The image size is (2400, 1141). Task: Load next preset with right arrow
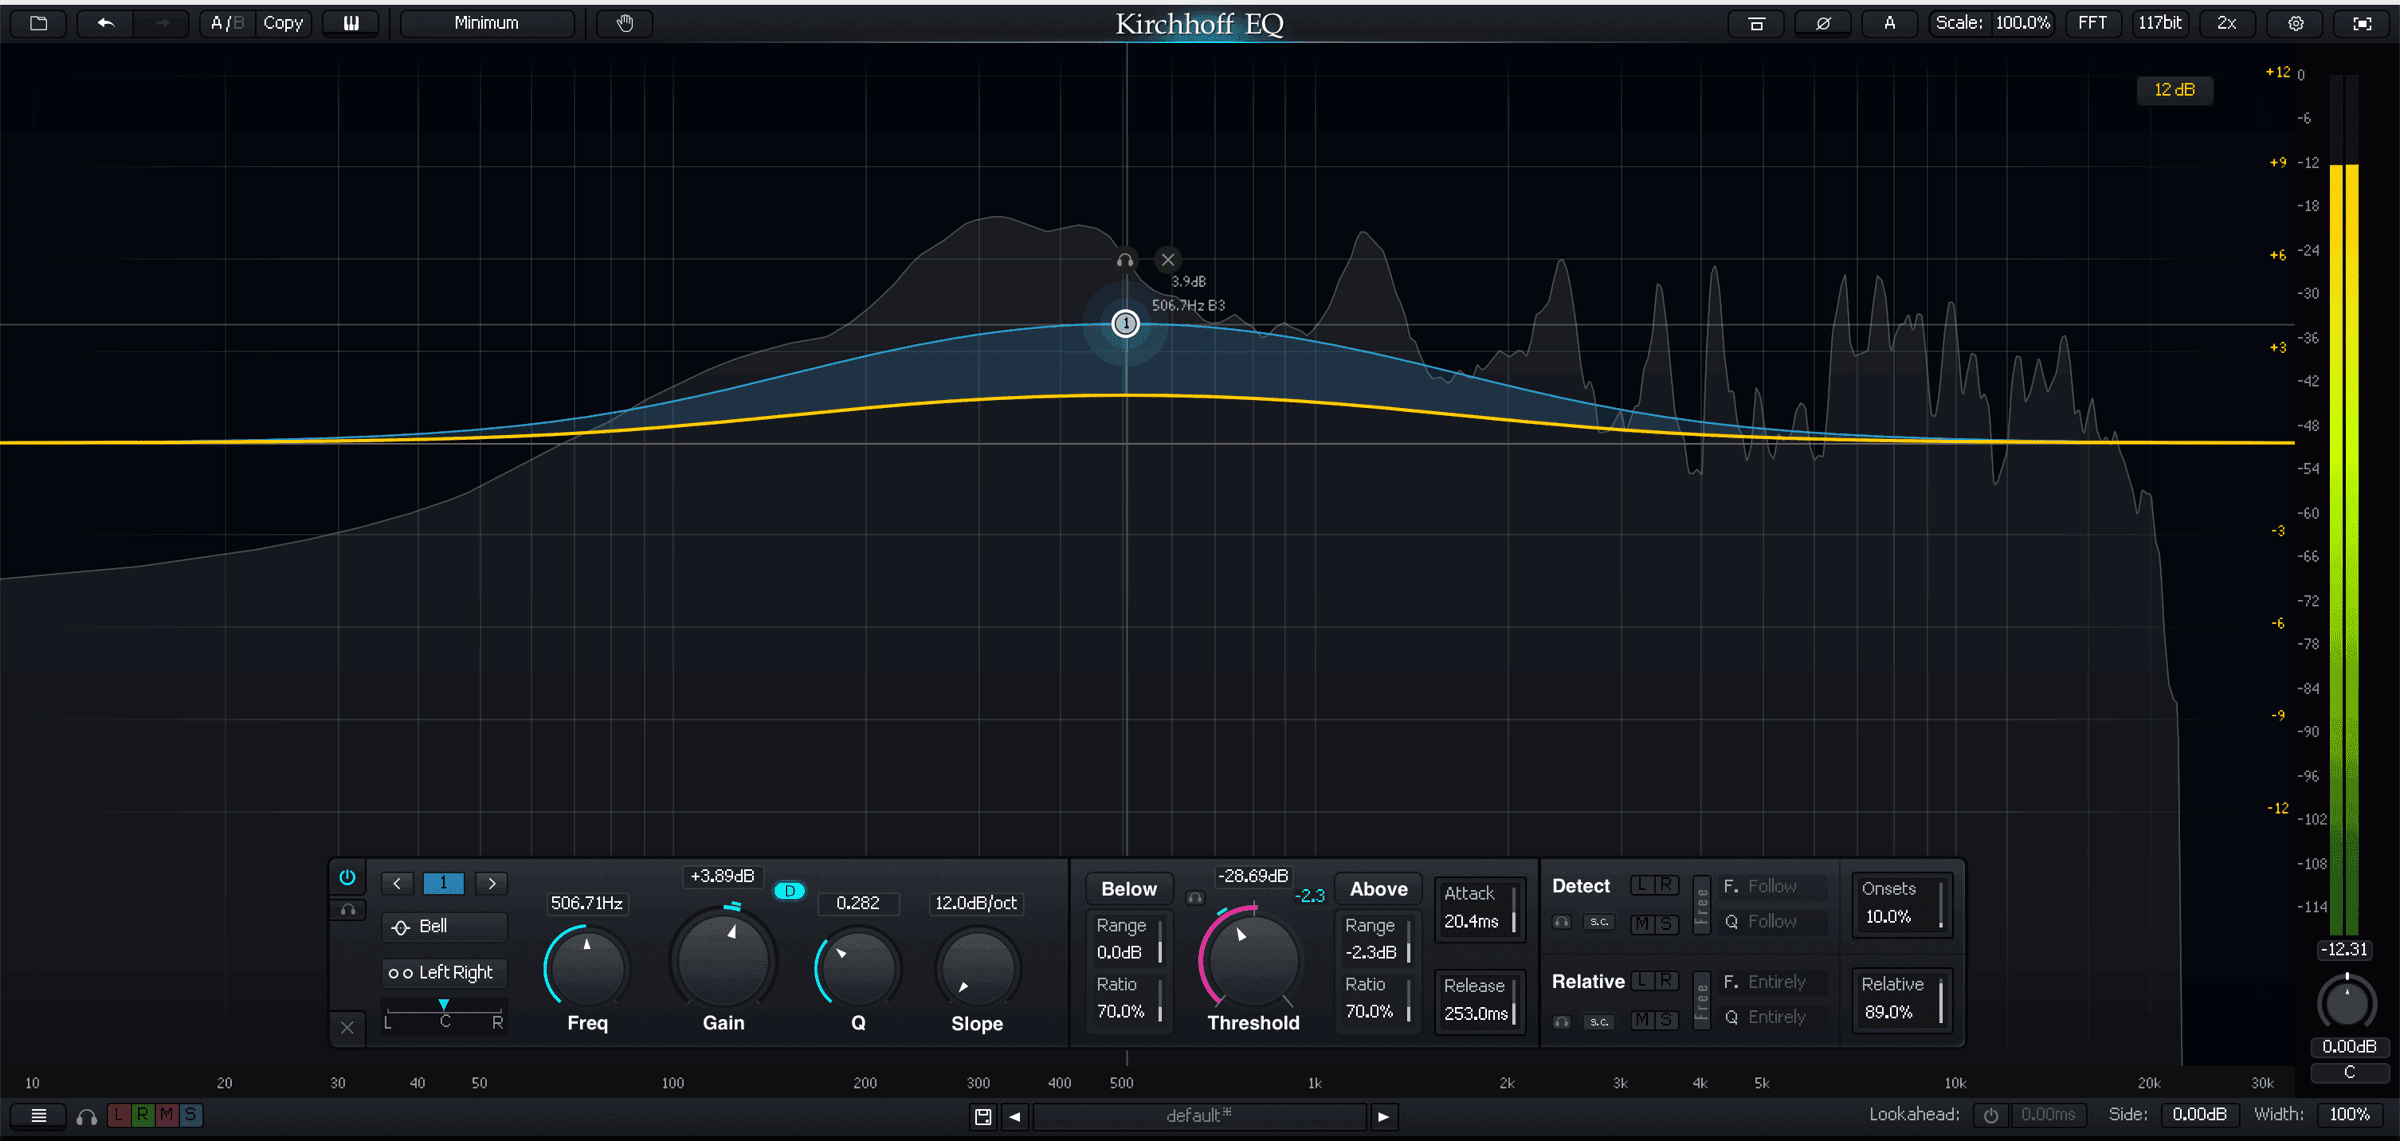pos(1383,1117)
